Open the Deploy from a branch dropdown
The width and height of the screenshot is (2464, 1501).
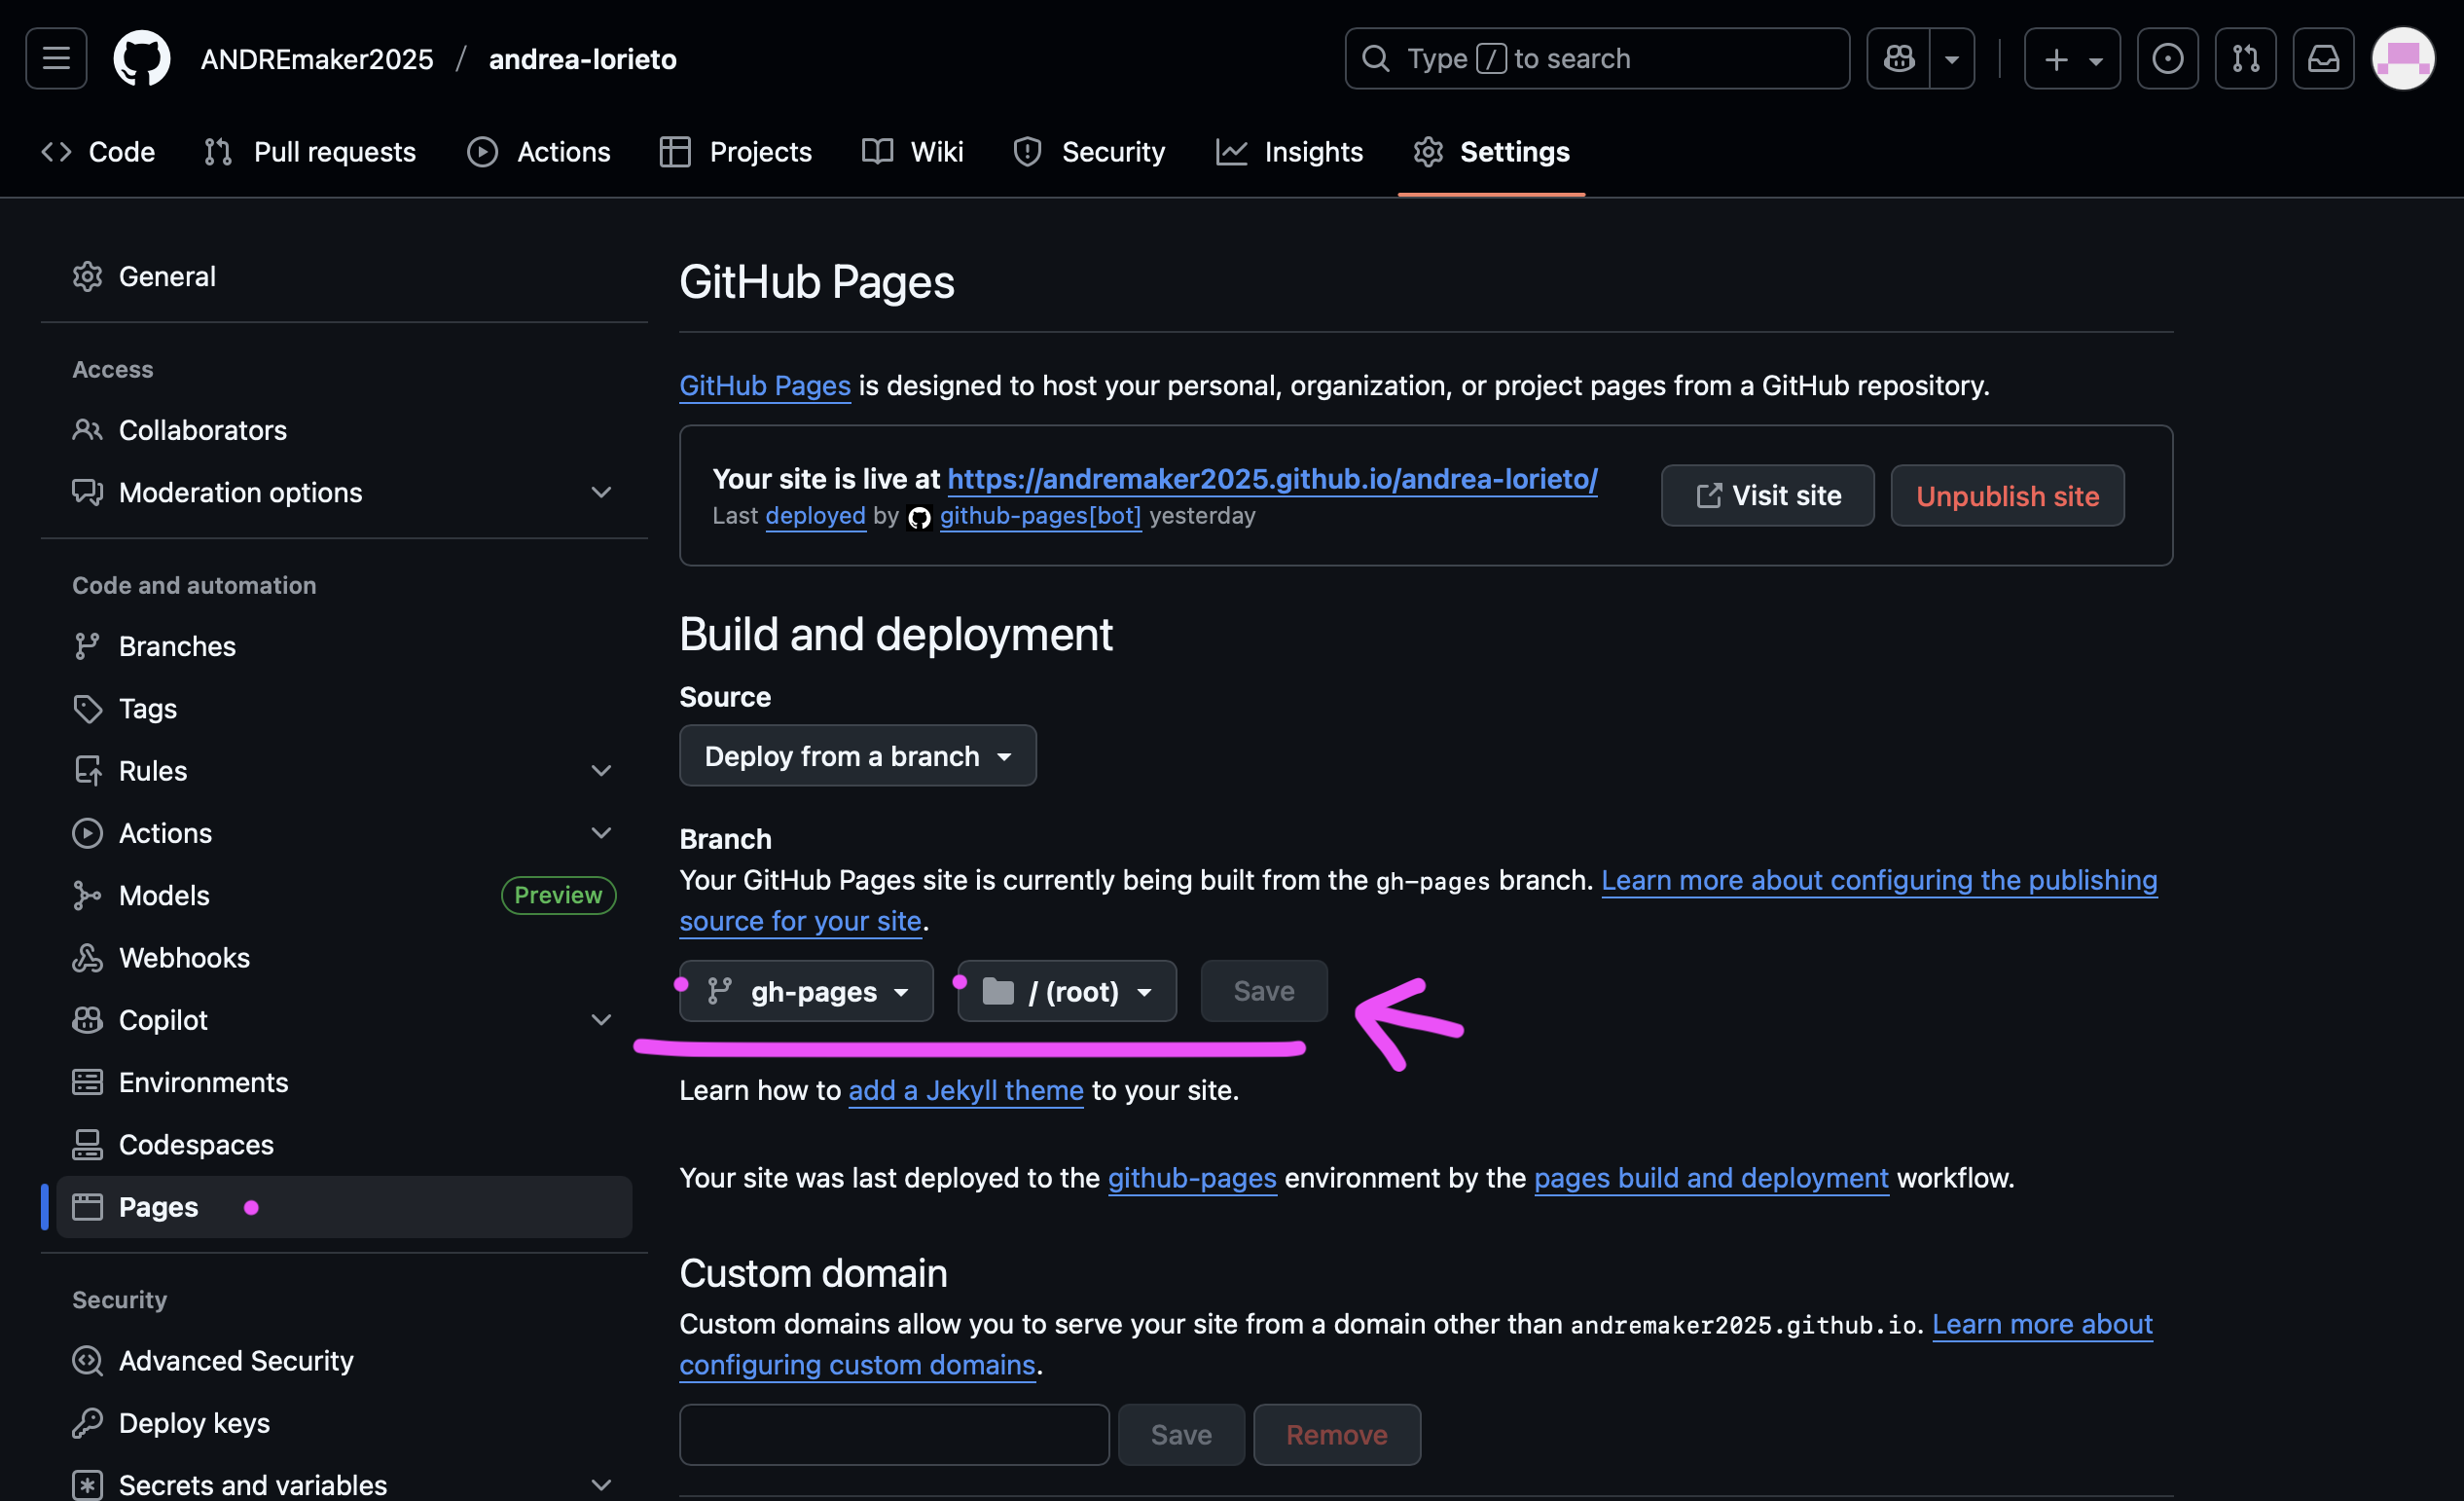(857, 756)
